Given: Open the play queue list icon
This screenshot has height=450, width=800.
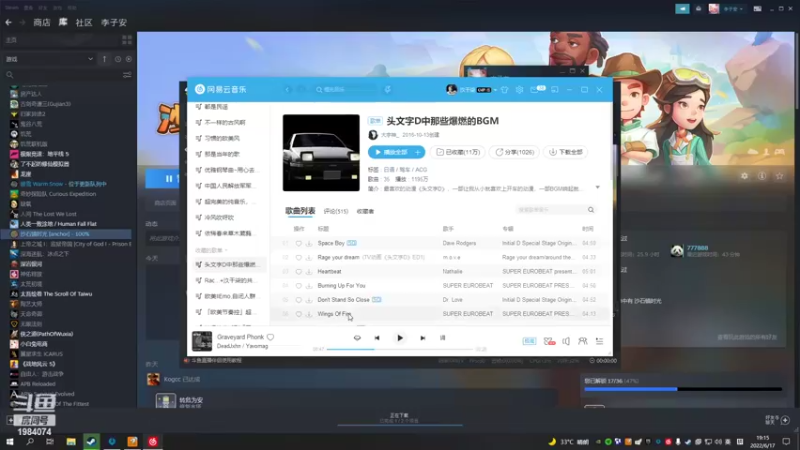Looking at the screenshot, I should tap(599, 341).
